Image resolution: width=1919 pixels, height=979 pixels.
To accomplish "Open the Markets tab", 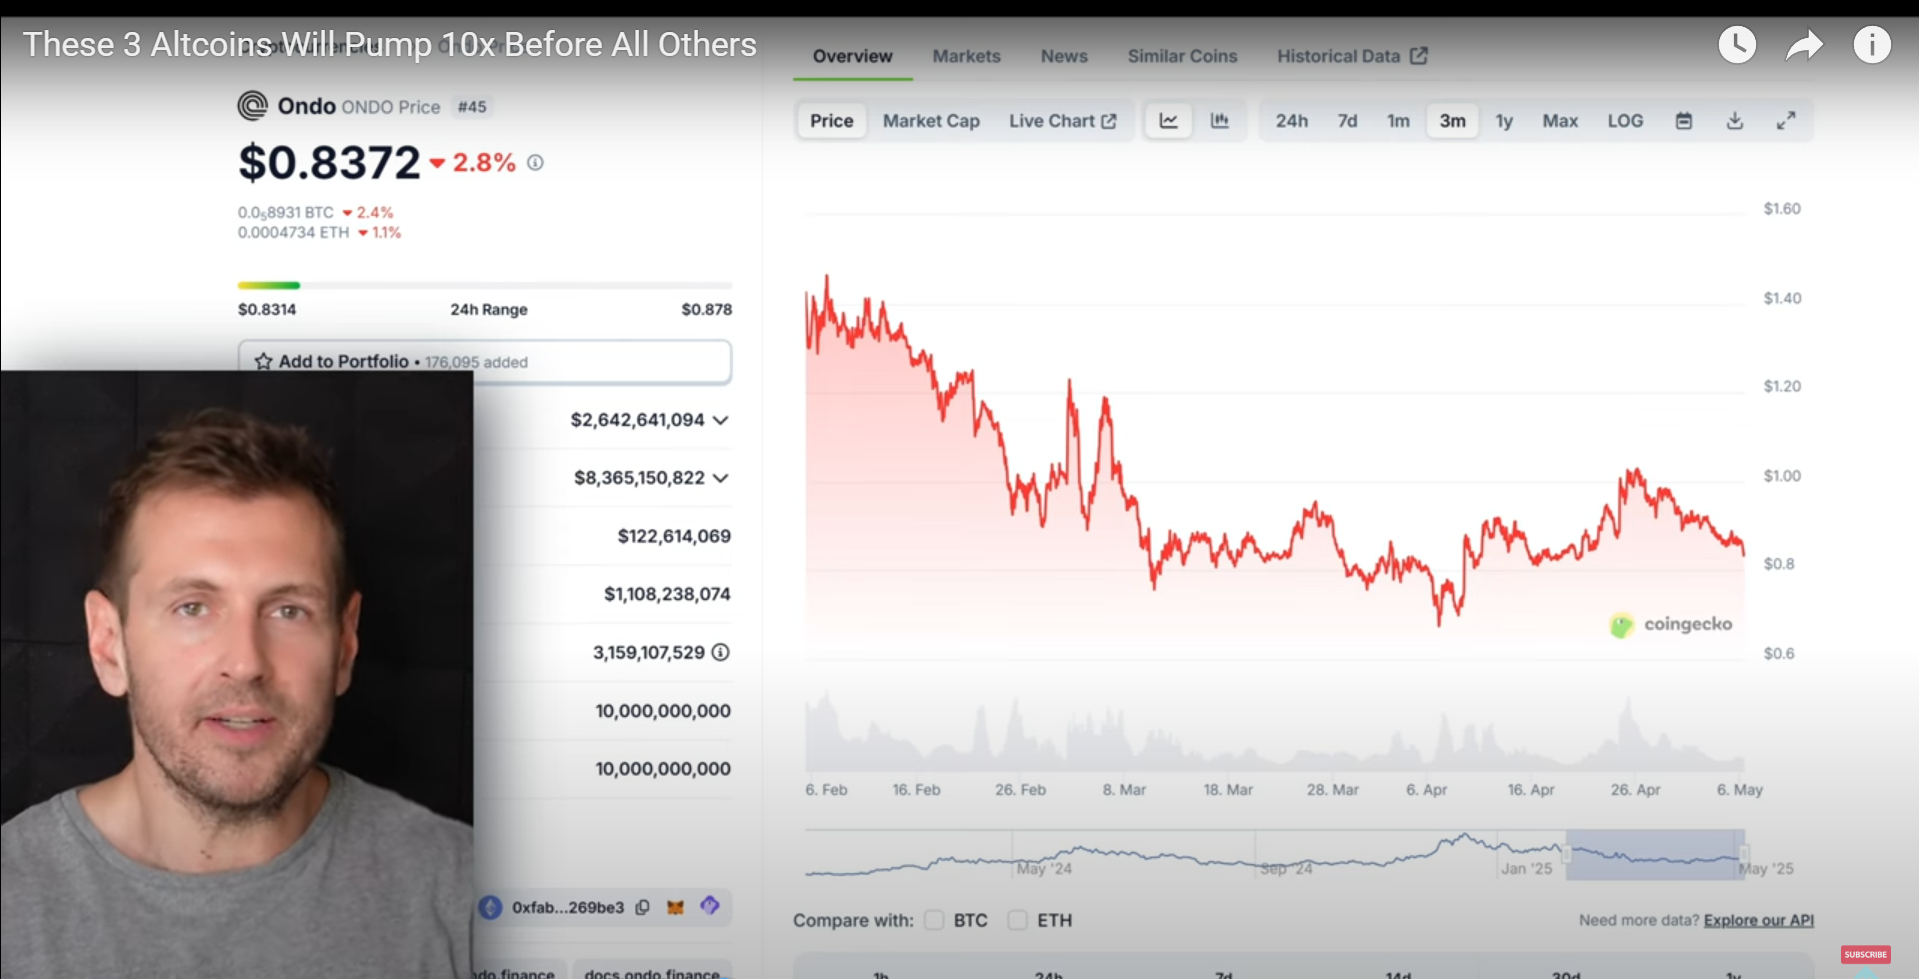I will (966, 56).
